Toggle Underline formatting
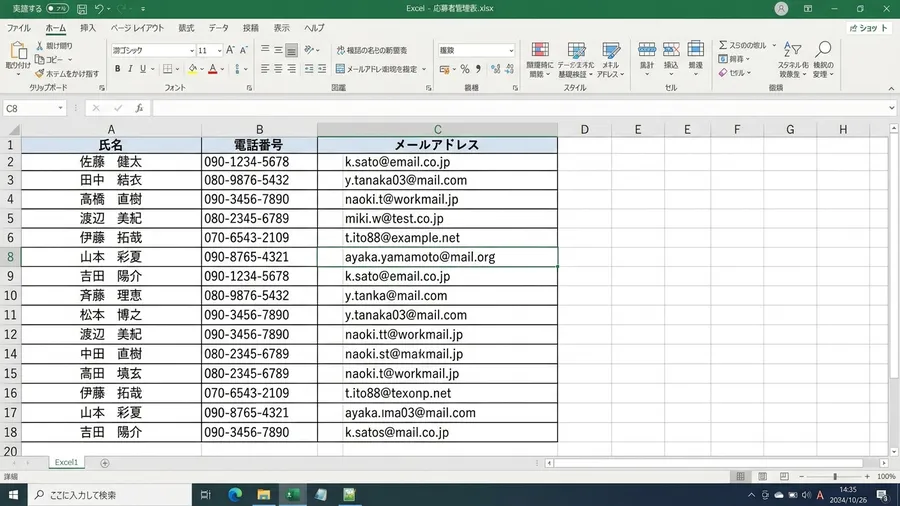Image resolution: width=900 pixels, height=506 pixels. click(143, 69)
